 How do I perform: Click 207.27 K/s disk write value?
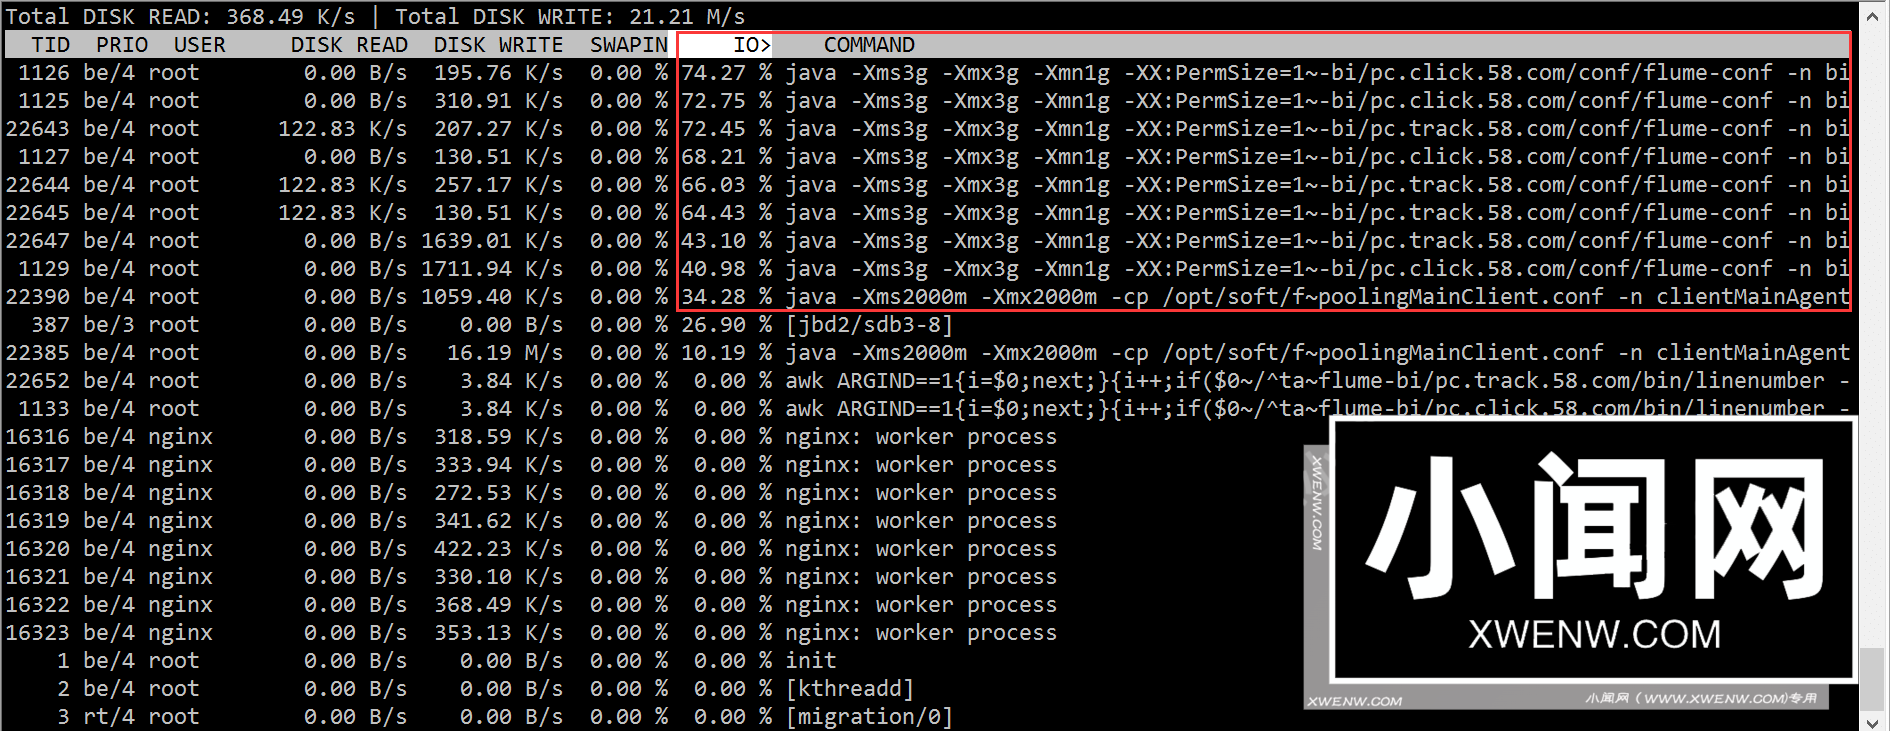pos(499,129)
